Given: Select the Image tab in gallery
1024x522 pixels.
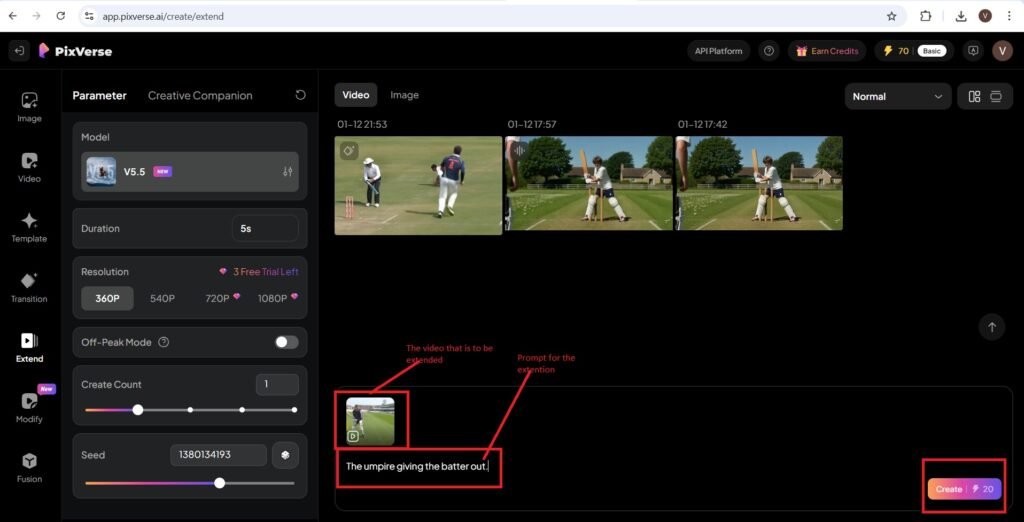Looking at the screenshot, I should coord(404,95).
